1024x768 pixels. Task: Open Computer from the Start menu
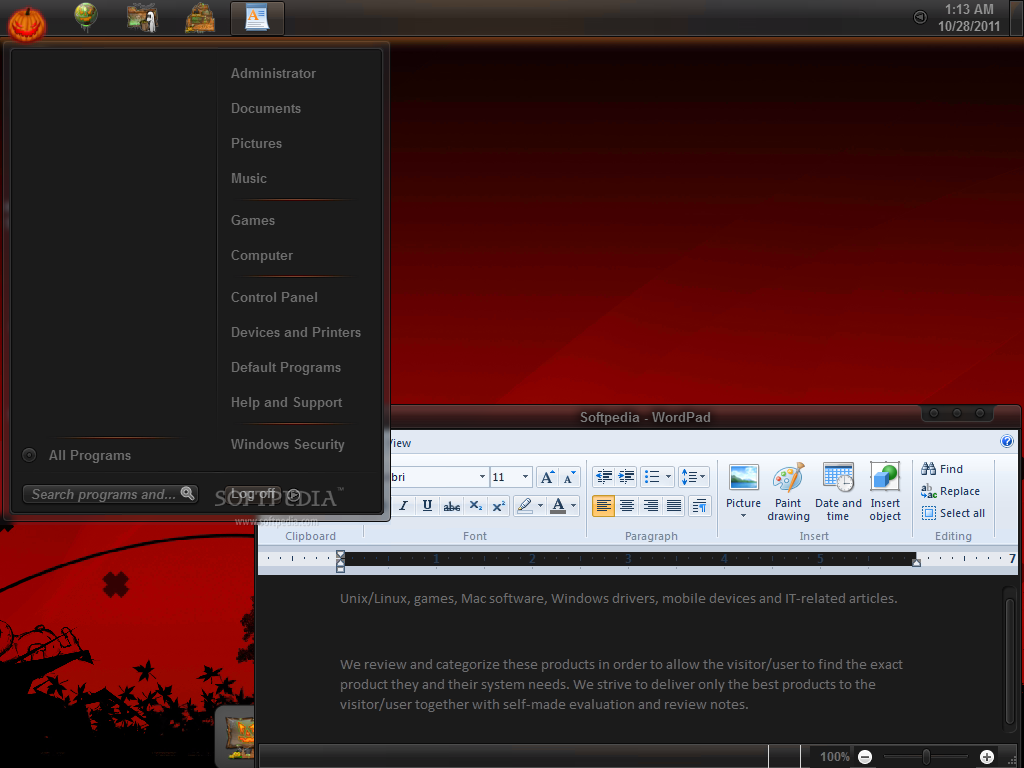(x=261, y=256)
